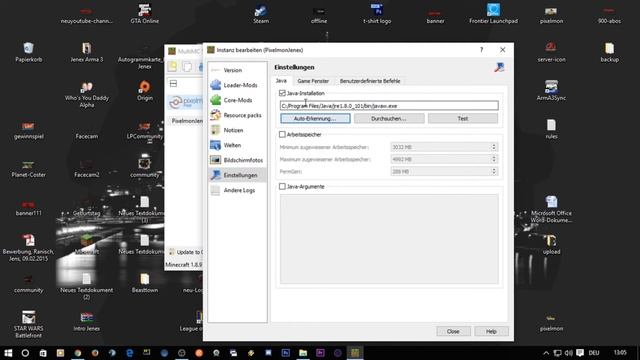Screen dimensions: 640x360
Task: Select the Pixelmon instance in the MultiMC window
Action: [186, 109]
